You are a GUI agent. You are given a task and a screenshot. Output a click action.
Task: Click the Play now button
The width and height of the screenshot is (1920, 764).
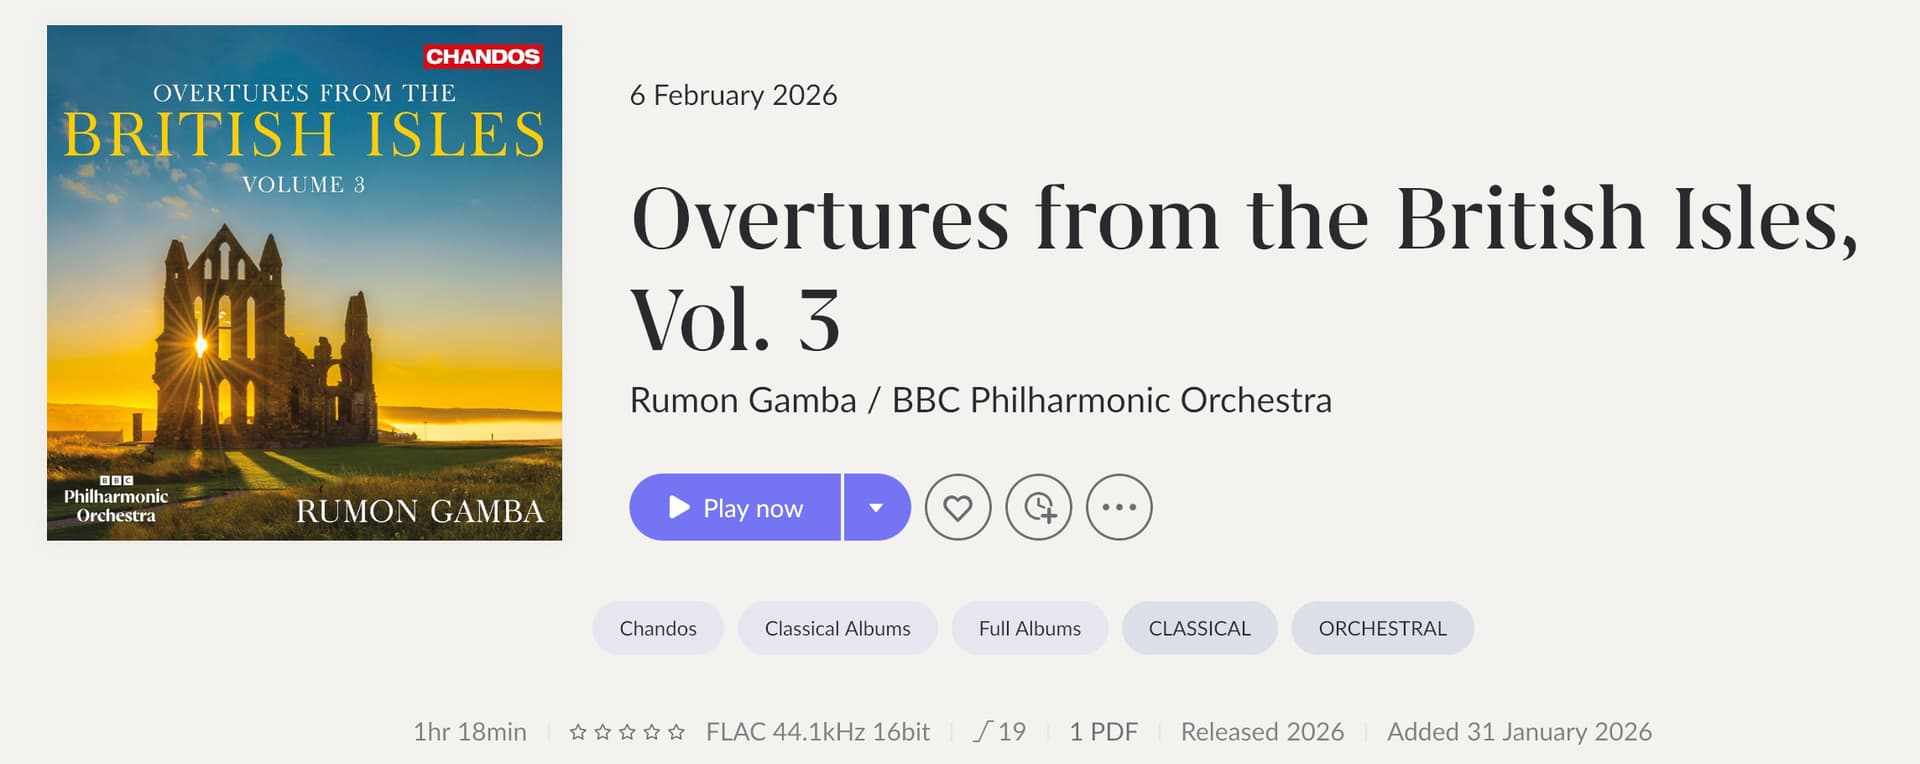pyautogui.click(x=735, y=508)
